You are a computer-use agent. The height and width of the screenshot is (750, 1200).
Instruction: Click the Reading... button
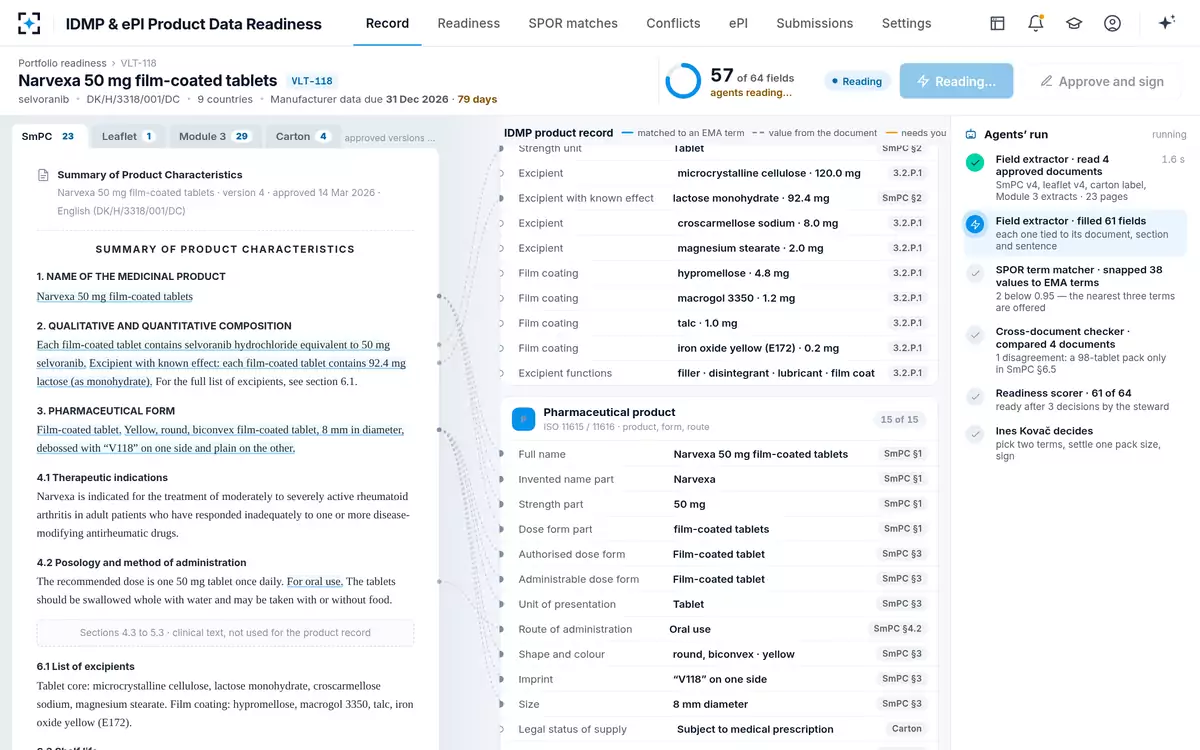[x=956, y=81]
